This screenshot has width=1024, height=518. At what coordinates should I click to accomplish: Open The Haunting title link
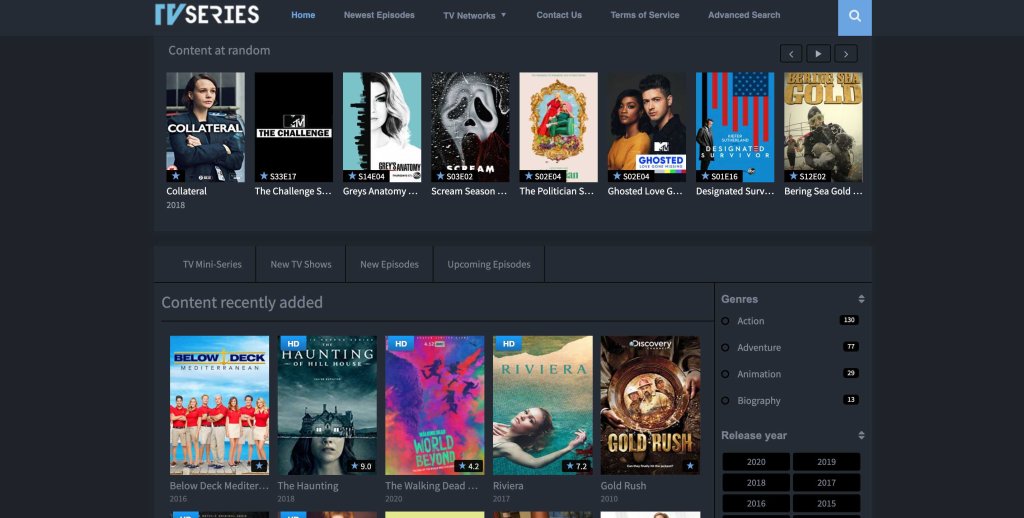point(308,486)
